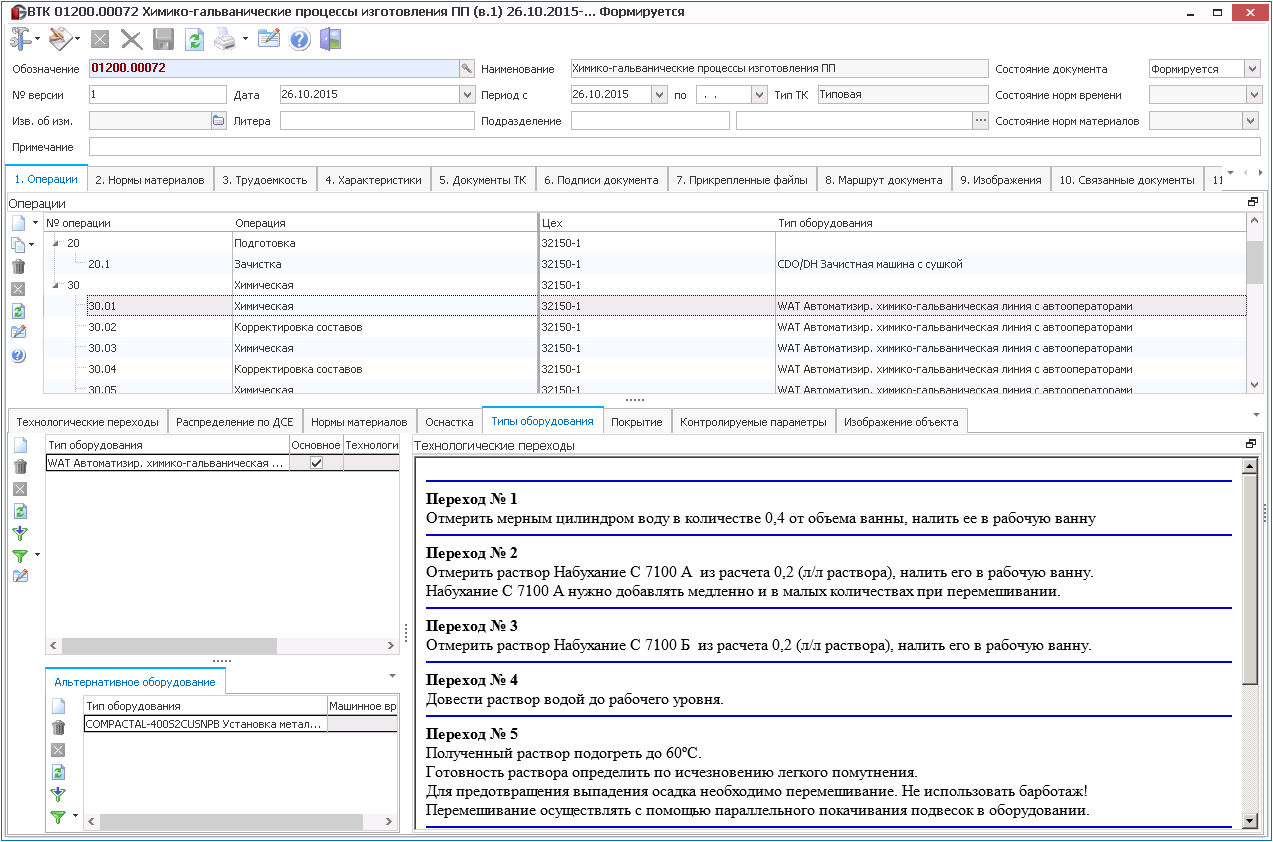This screenshot has height=842, width=1273.
Task: Open the Дата date dropdown
Action: 467,95
